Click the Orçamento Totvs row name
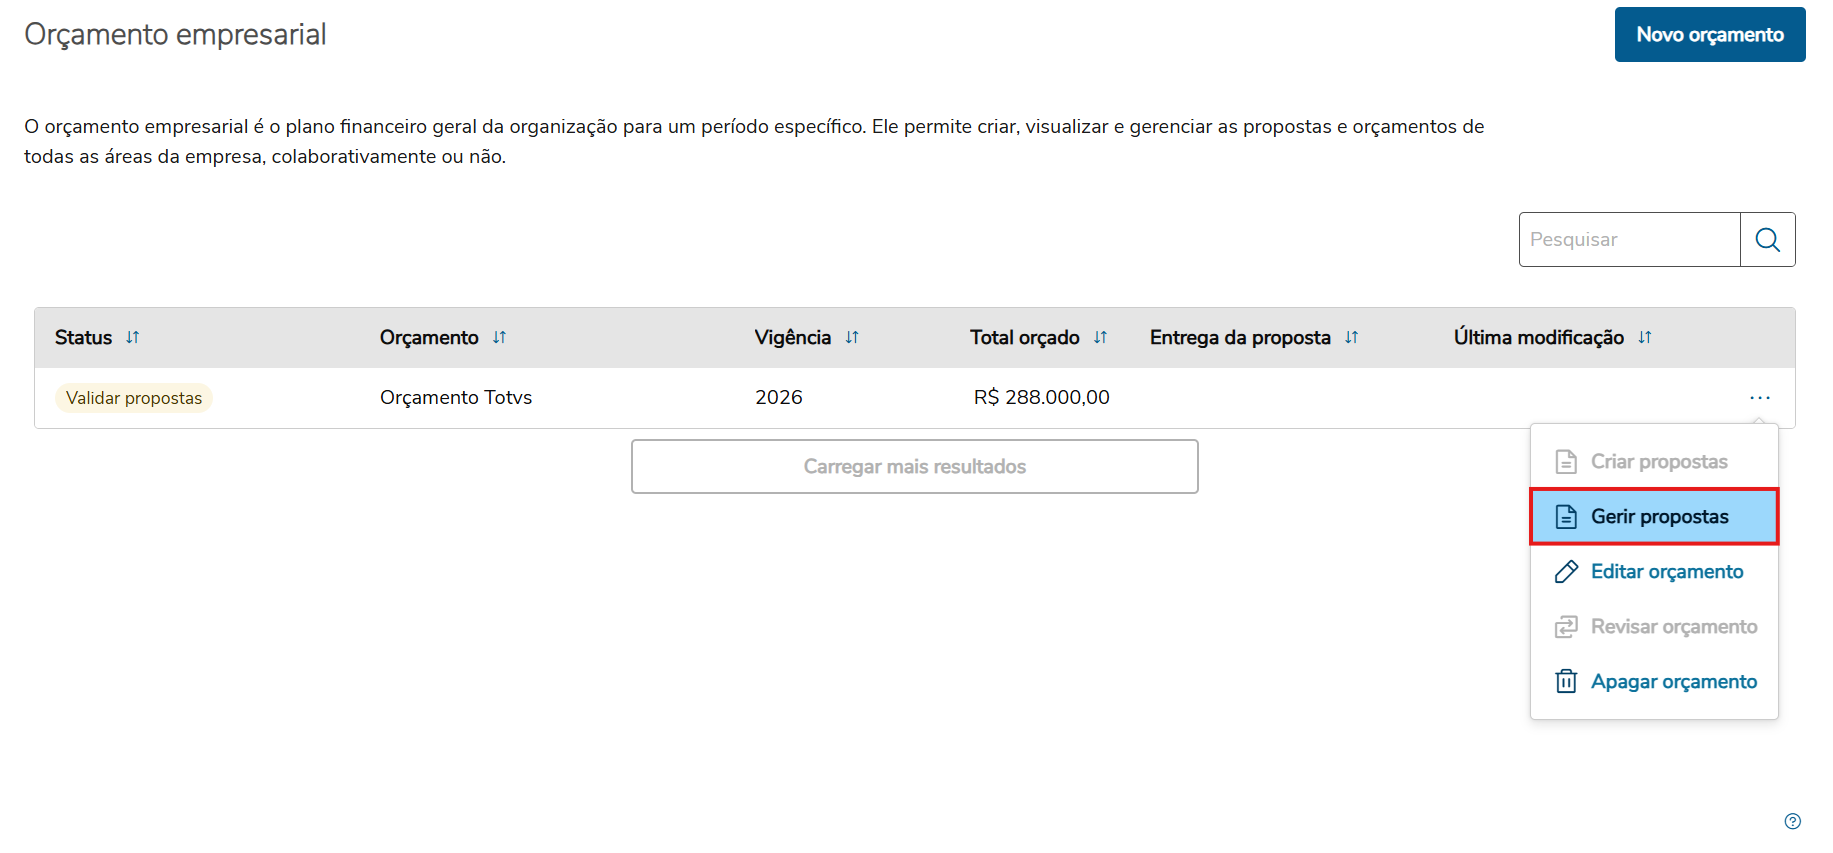Viewport: 1833px width, 853px height. pos(456,398)
